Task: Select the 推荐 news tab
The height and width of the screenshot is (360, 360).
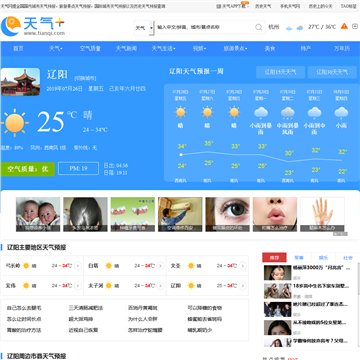Action: (x=274, y=258)
